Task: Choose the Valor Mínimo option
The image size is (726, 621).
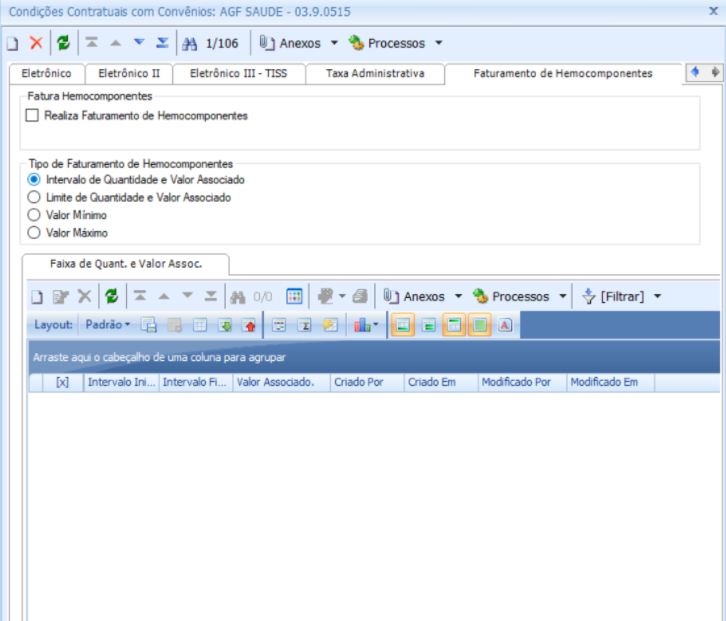Action: (x=34, y=215)
